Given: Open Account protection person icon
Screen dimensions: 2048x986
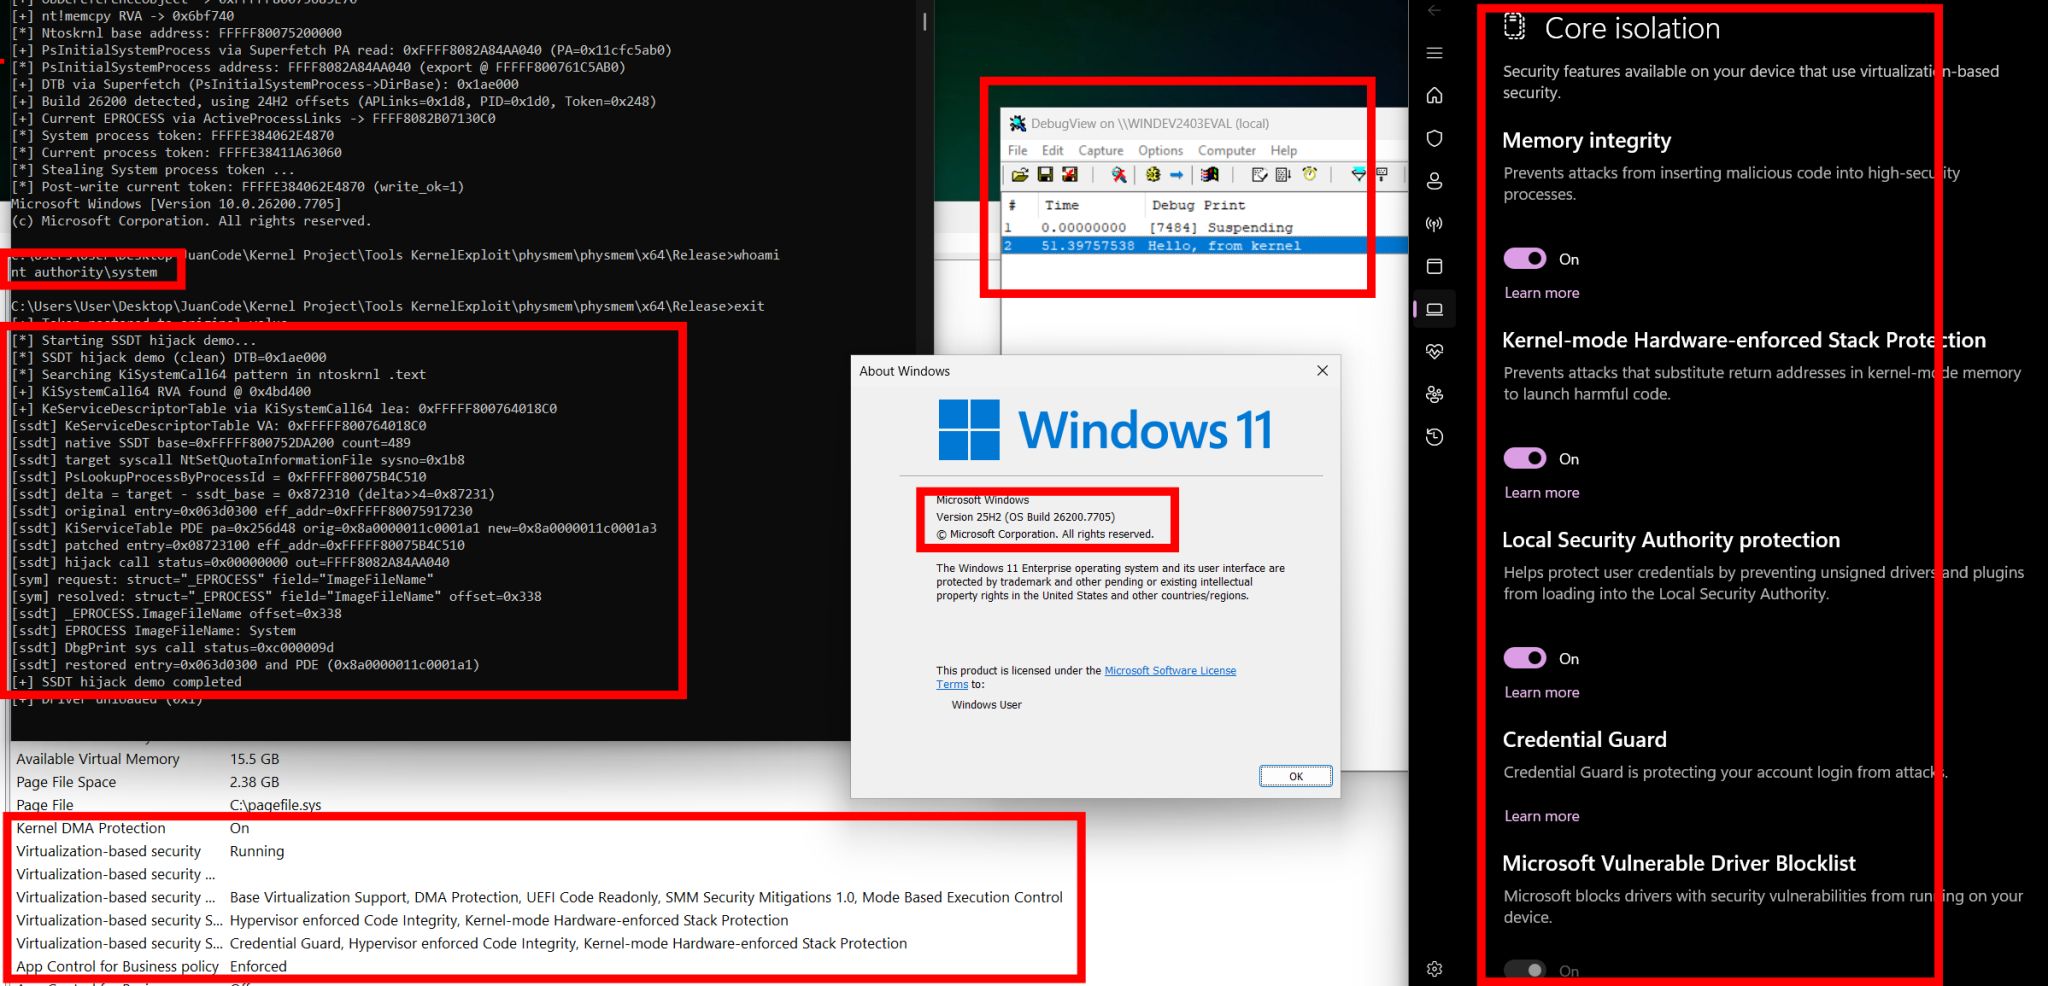Looking at the screenshot, I should tap(1434, 181).
